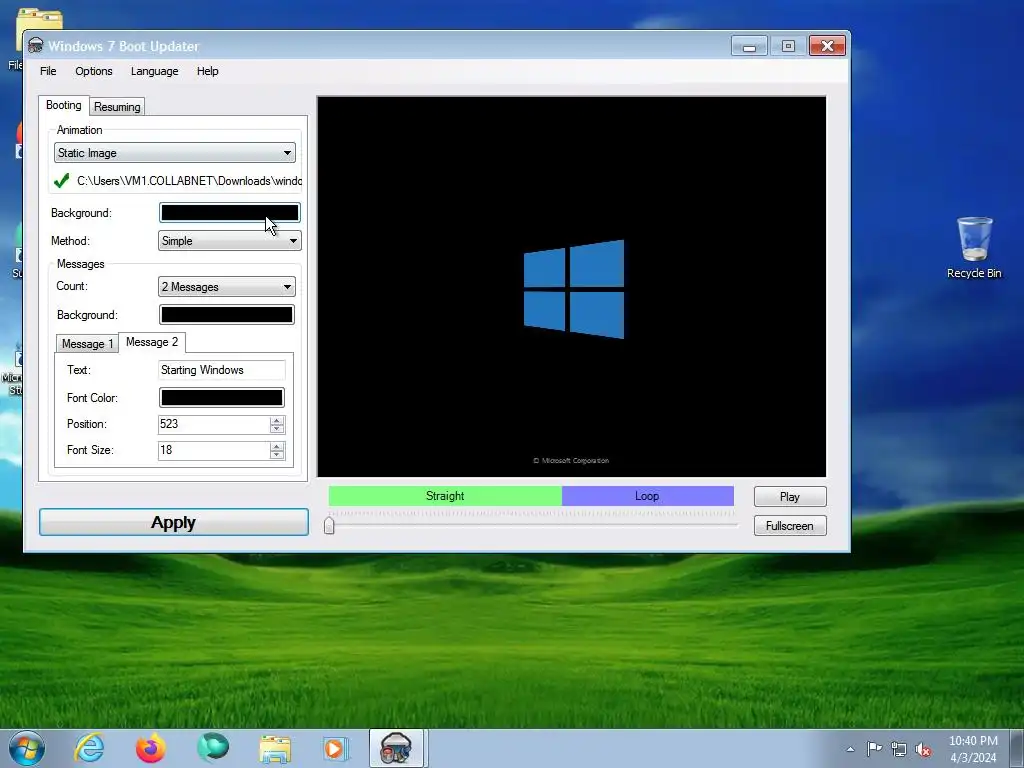Switch to the Resuming tab
Viewport: 1024px width, 768px height.
tap(117, 106)
